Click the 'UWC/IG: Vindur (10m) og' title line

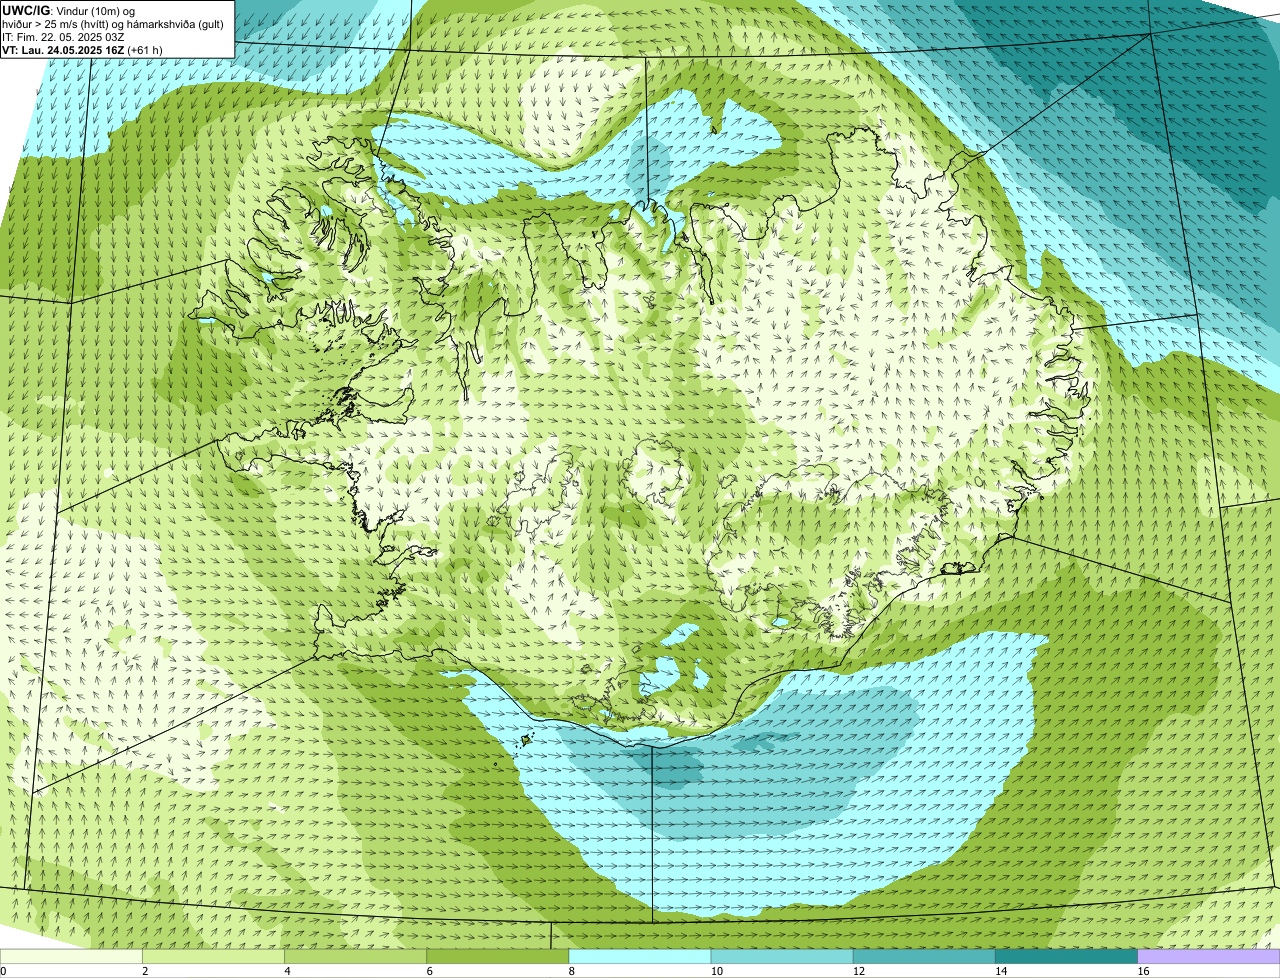coord(69,10)
